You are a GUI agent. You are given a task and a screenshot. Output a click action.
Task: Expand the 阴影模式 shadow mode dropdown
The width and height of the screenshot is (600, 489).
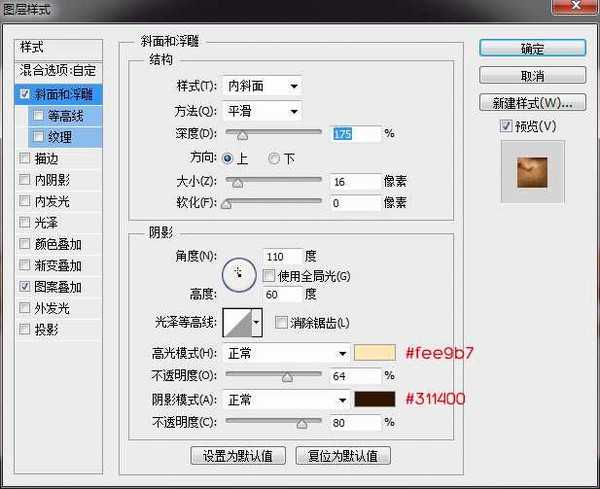tap(286, 399)
